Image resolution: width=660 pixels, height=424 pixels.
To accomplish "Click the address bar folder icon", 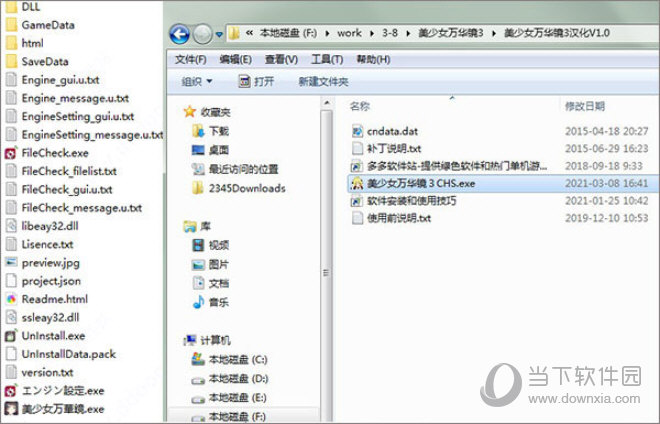I will 234,33.
